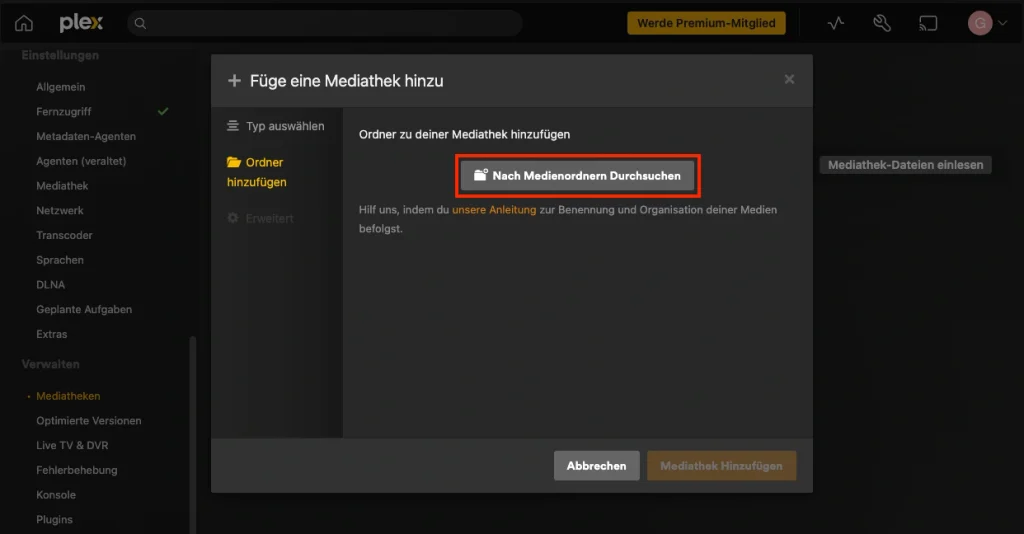Open Netzwerk settings
Screen dimensions: 1024x534
(x=59, y=211)
